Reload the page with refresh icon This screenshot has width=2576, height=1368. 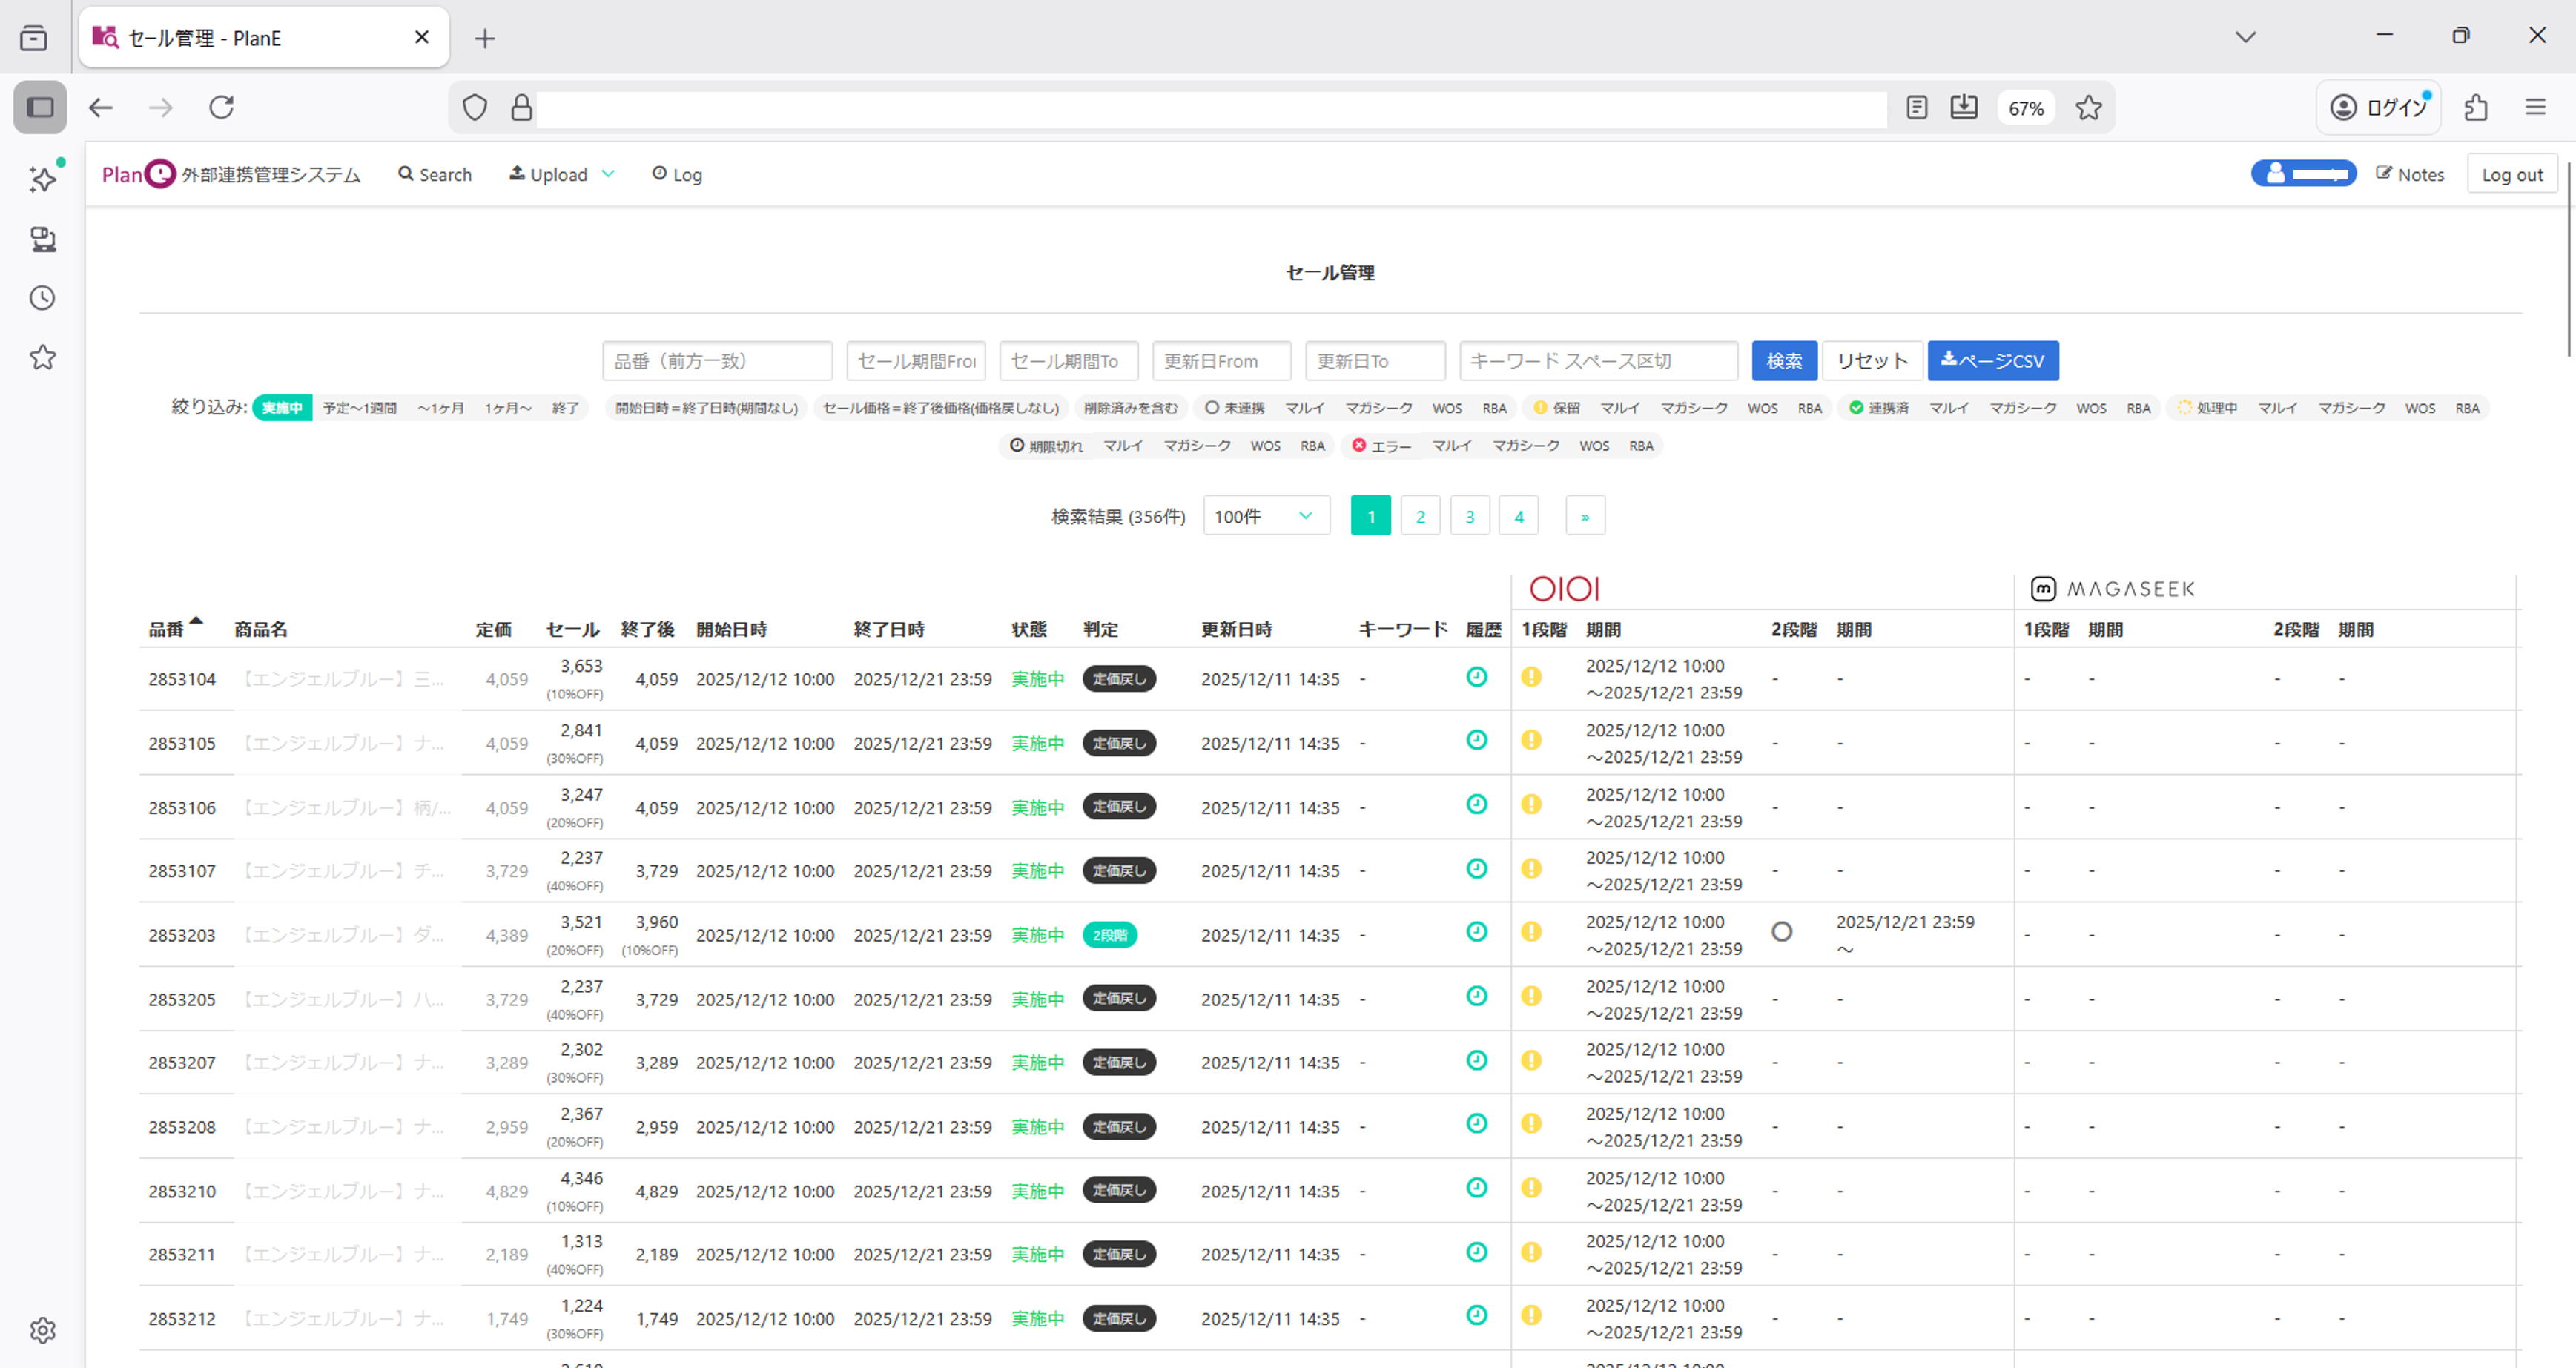tap(221, 108)
